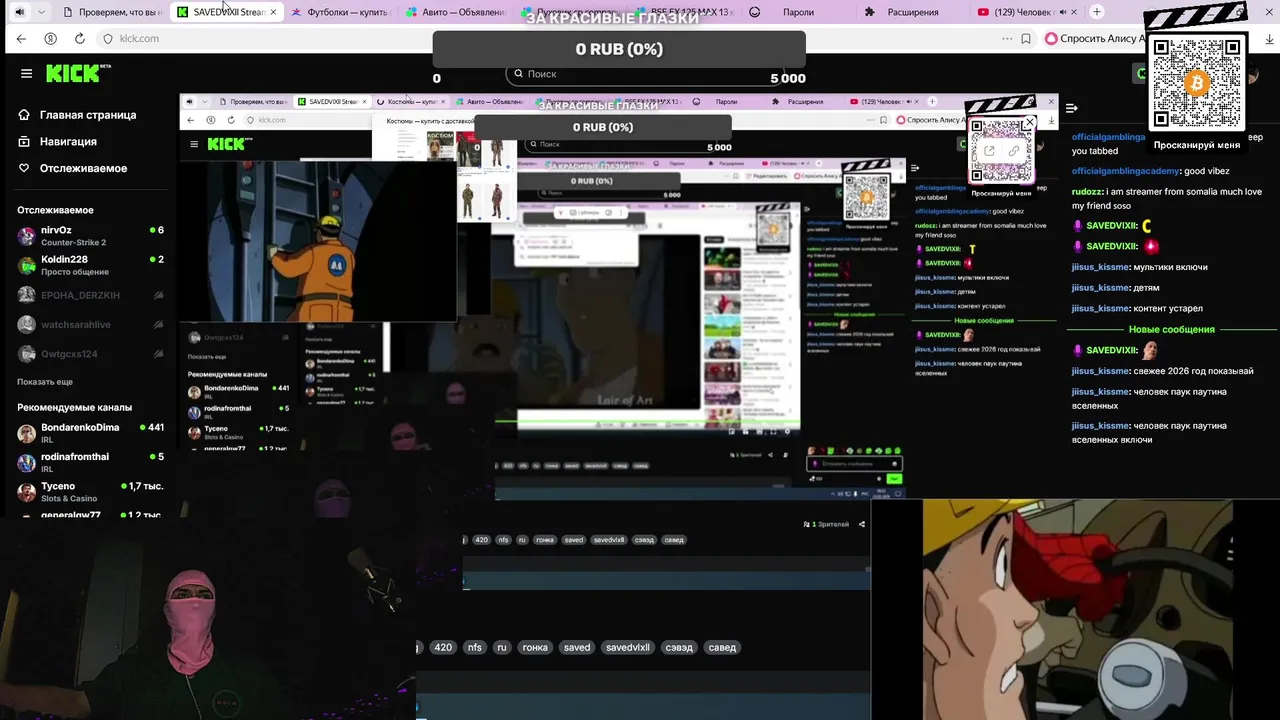Select the savedvlxll tag in the lowest tag row
Screen dimensions: 1280x720
coord(628,647)
